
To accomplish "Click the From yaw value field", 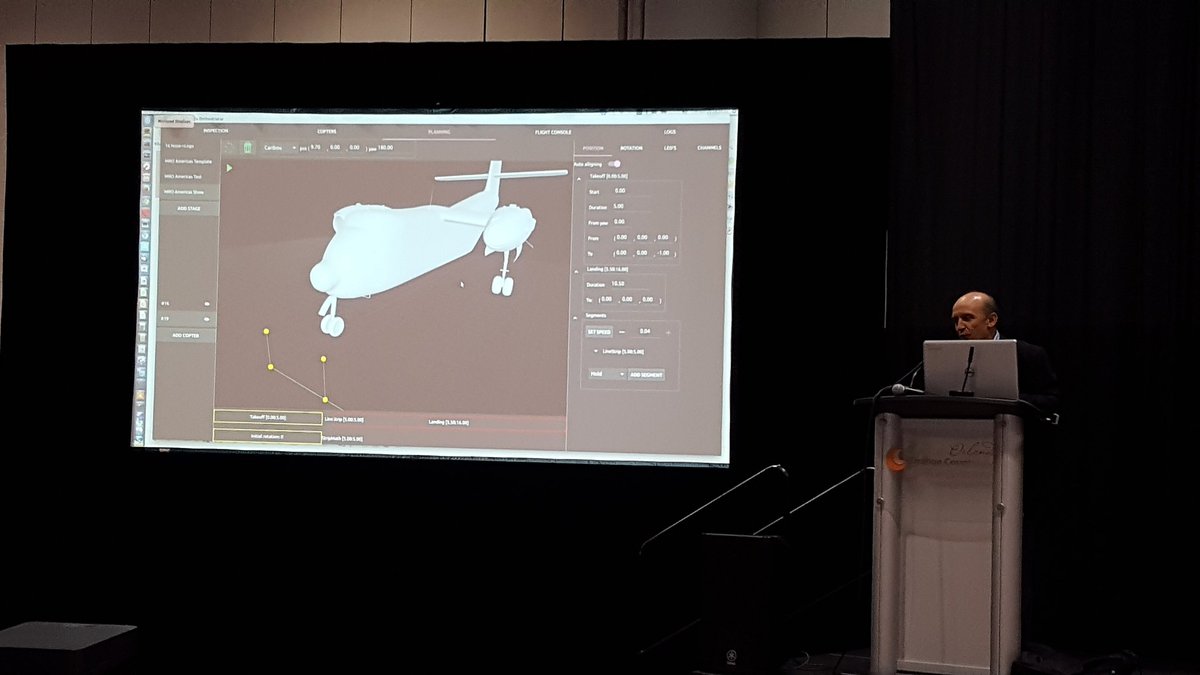I will pyautogui.click(x=620, y=221).
